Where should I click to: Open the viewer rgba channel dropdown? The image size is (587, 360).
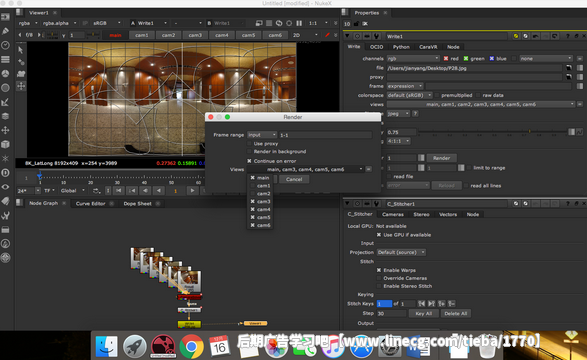pyautogui.click(x=28, y=23)
